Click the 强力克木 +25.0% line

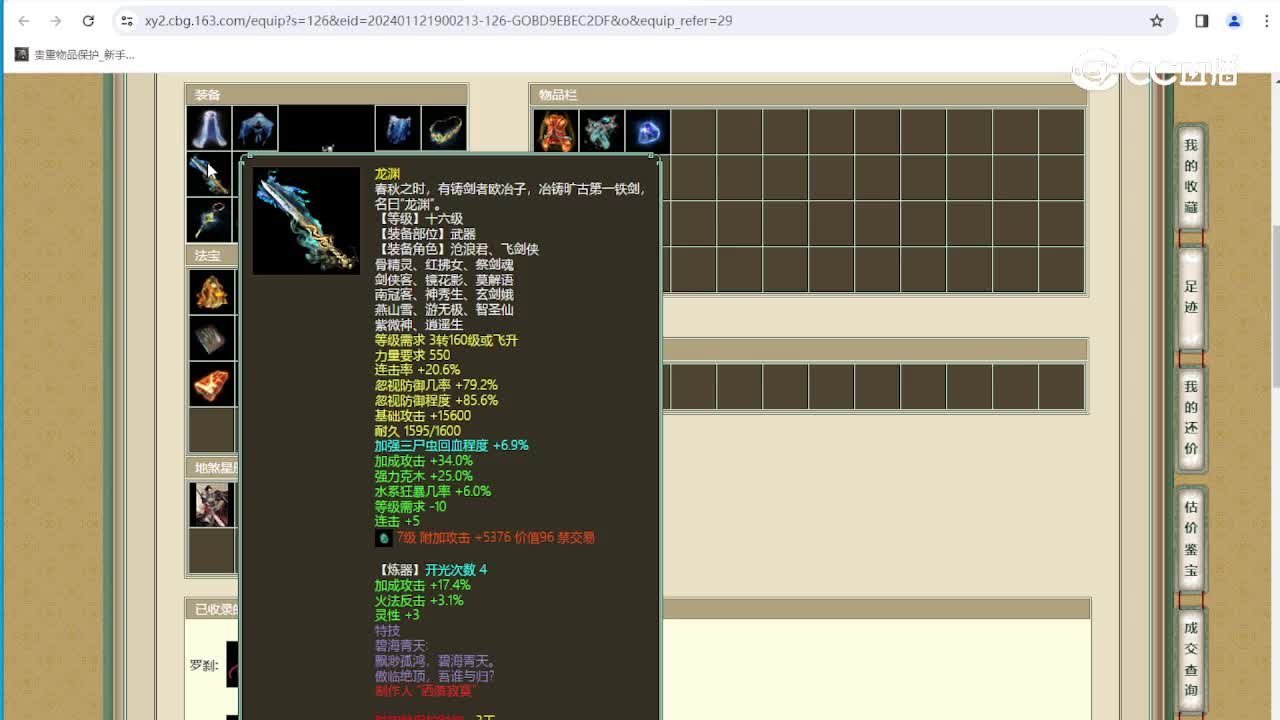(x=423, y=476)
